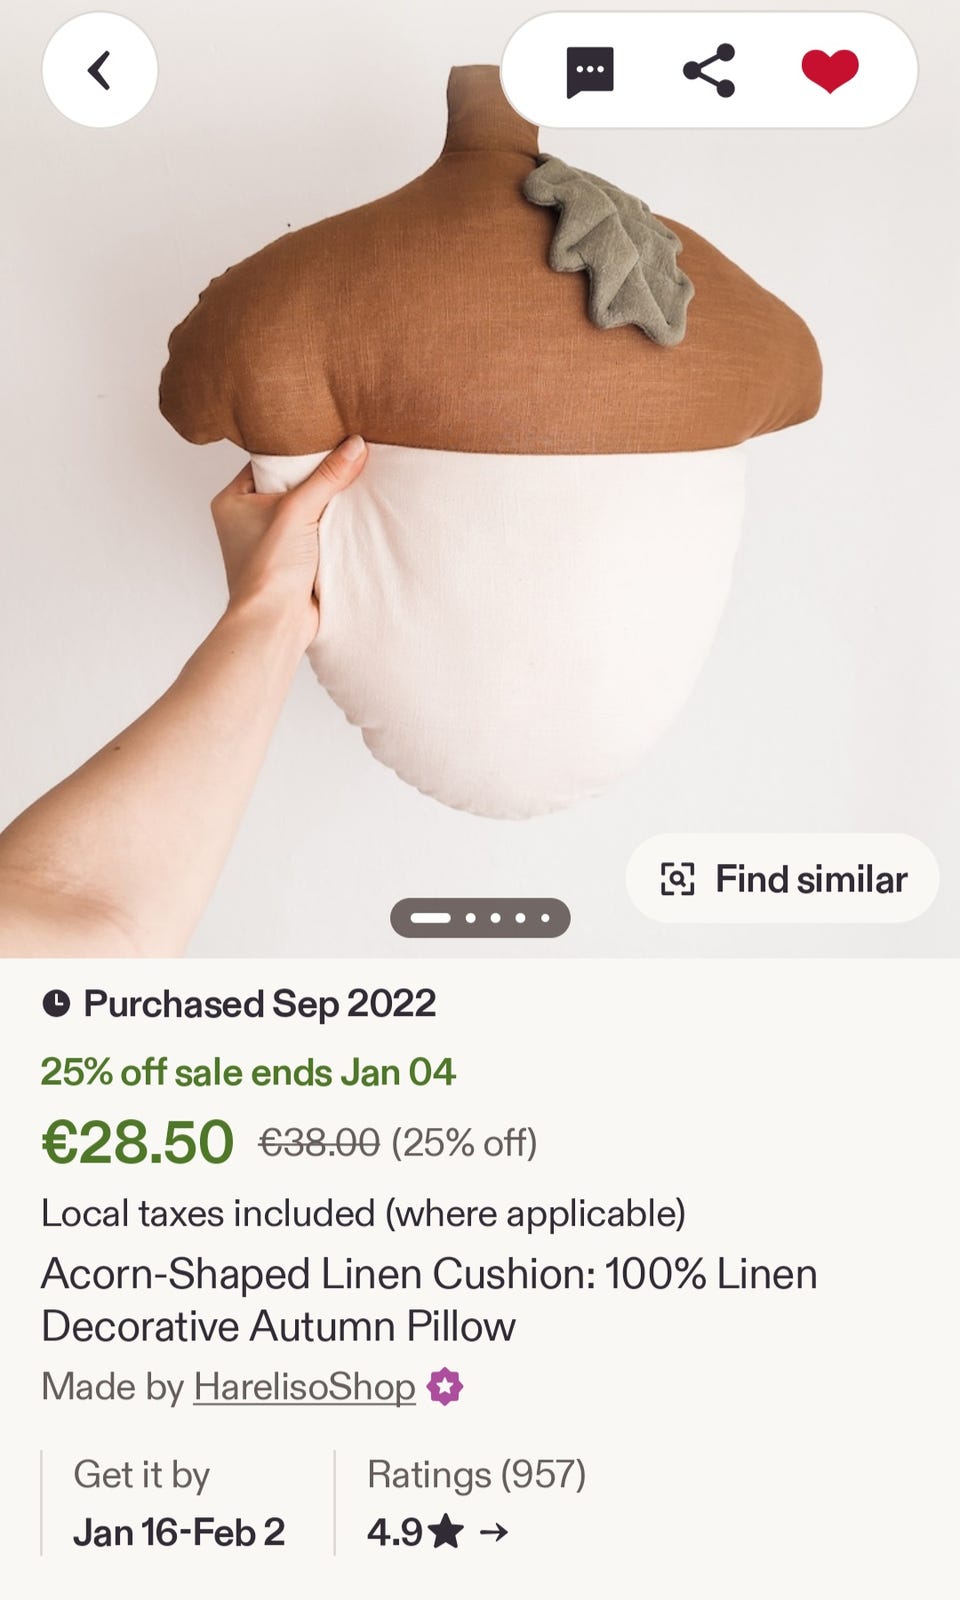Tap the Ratings (957) label
This screenshot has width=960, height=1600.
[x=476, y=1475]
